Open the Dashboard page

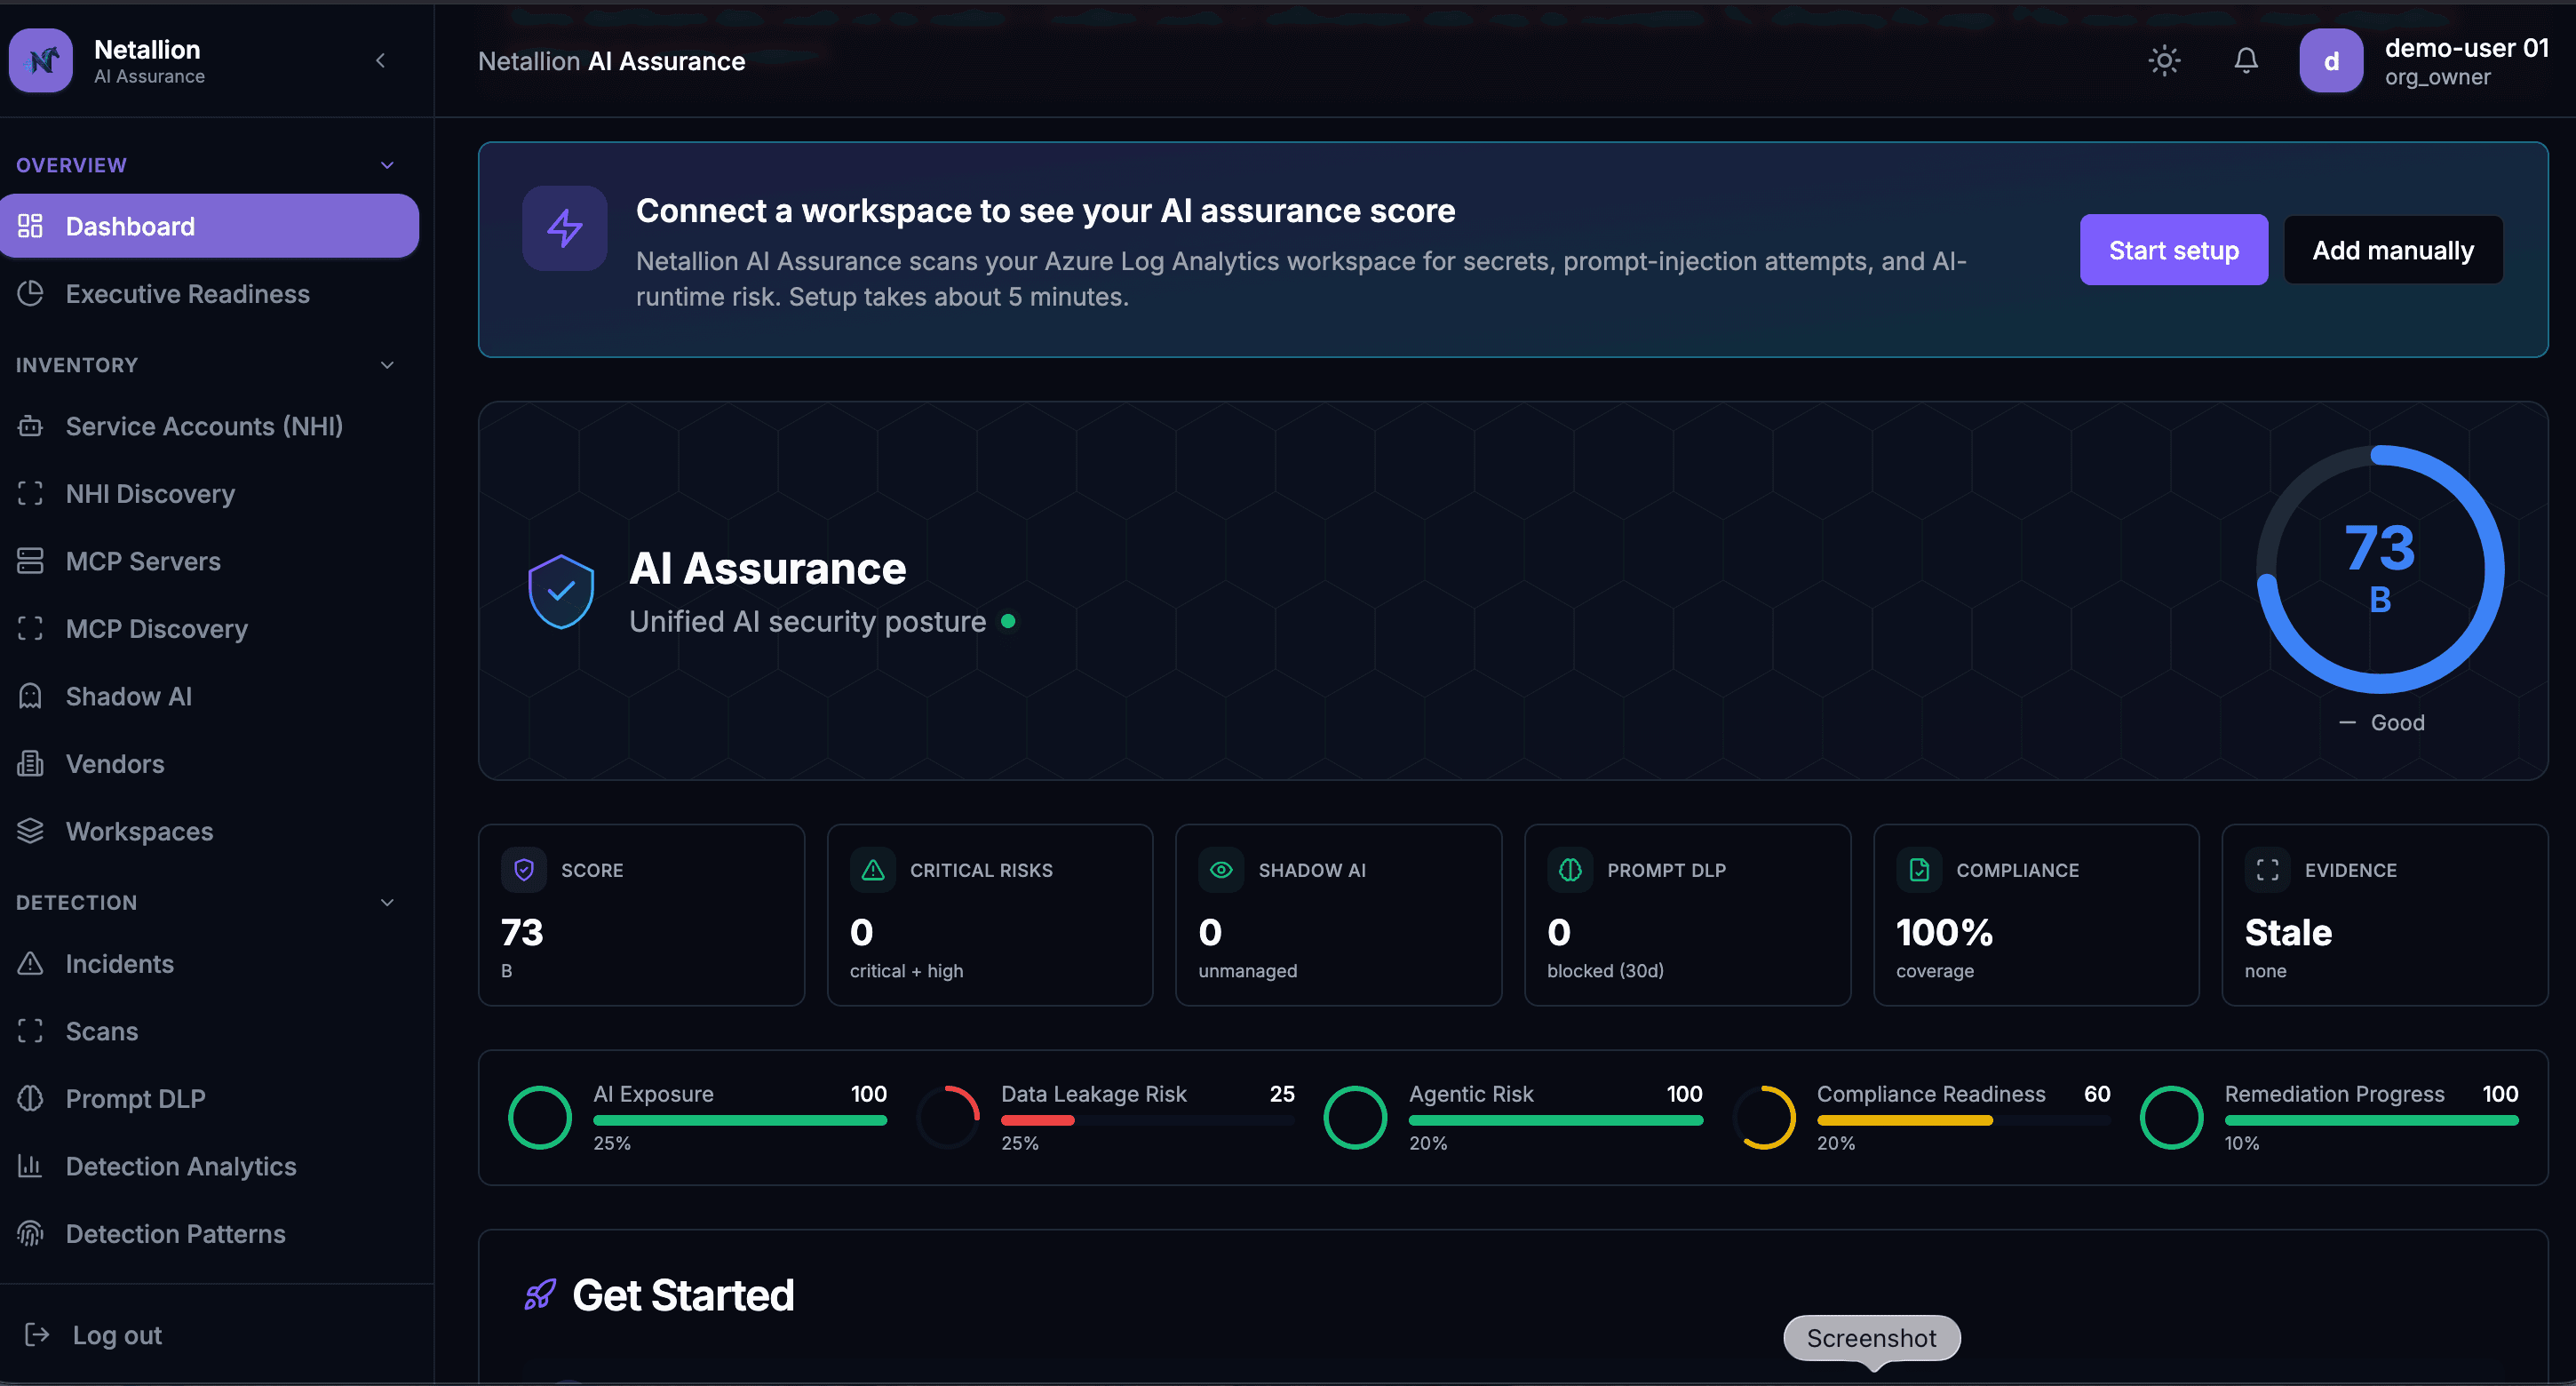tap(209, 226)
